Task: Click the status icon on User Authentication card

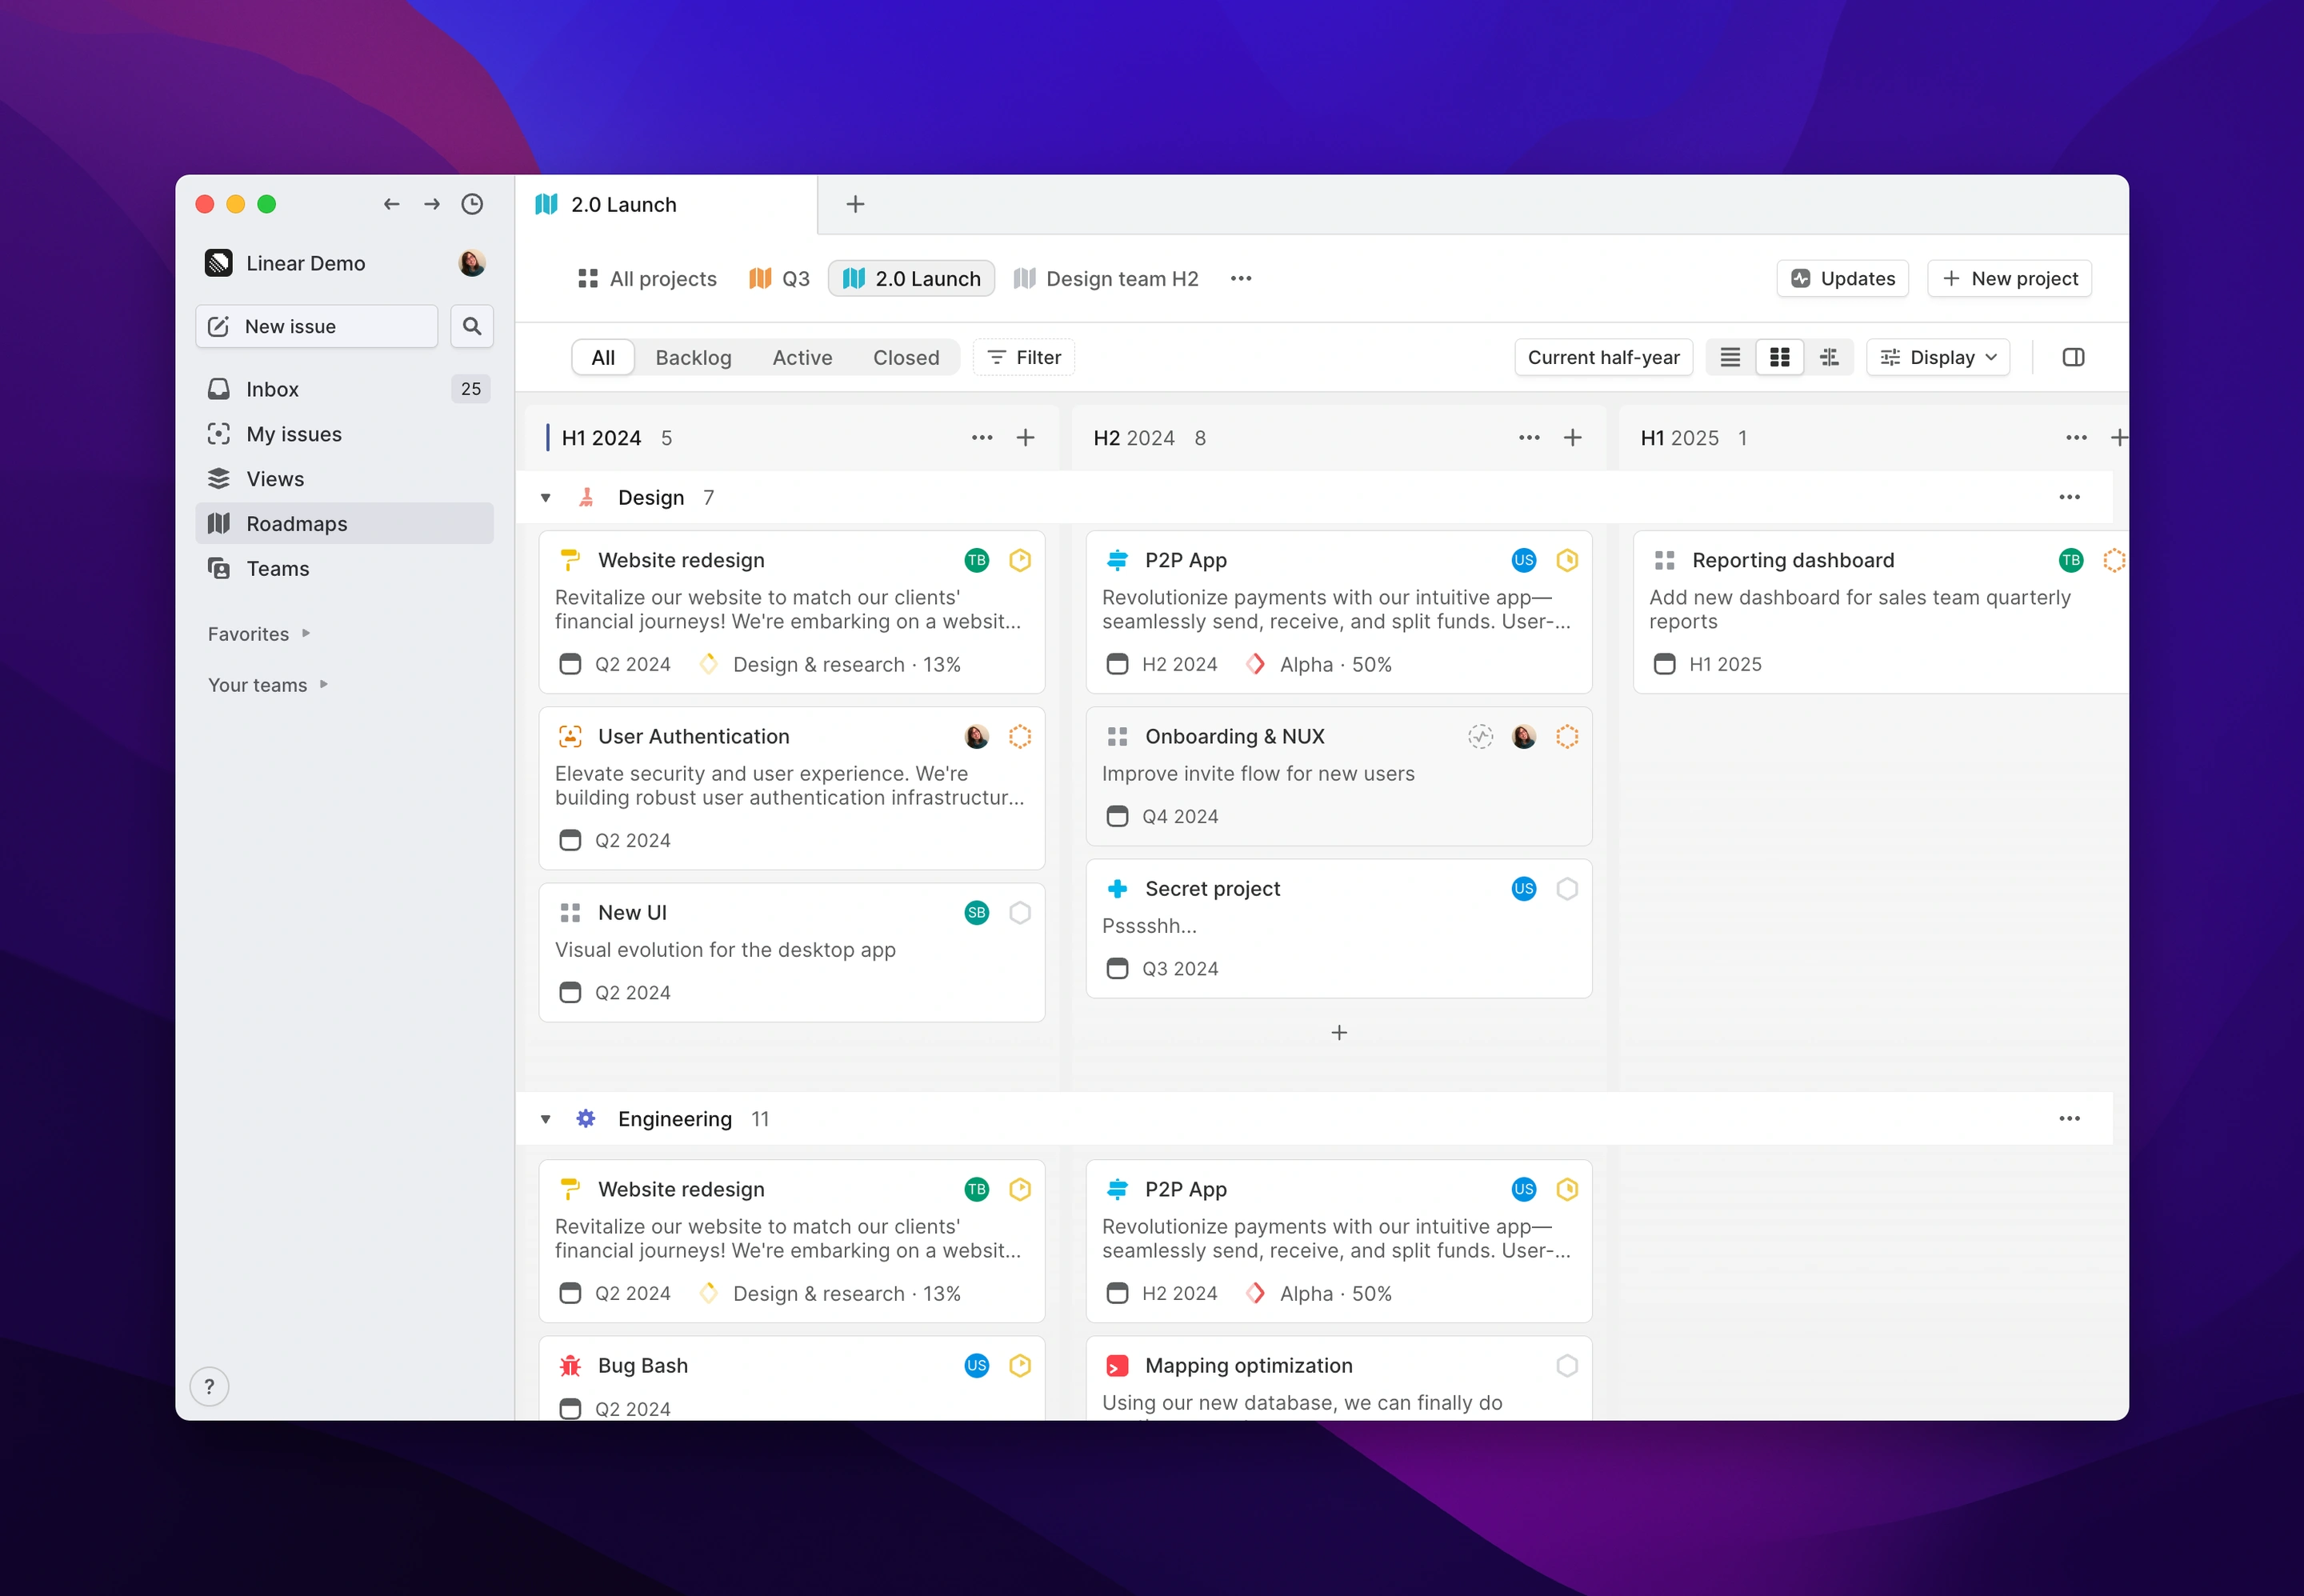Action: pos(1020,736)
